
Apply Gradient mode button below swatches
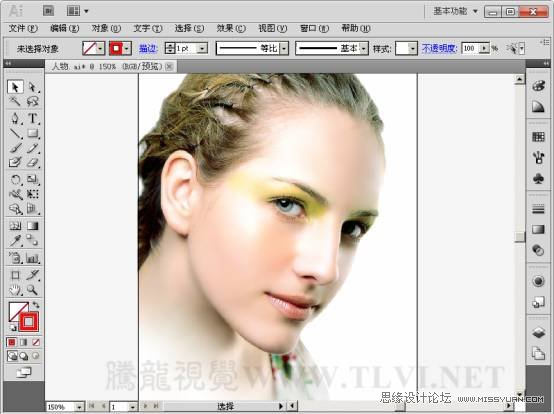click(24, 342)
